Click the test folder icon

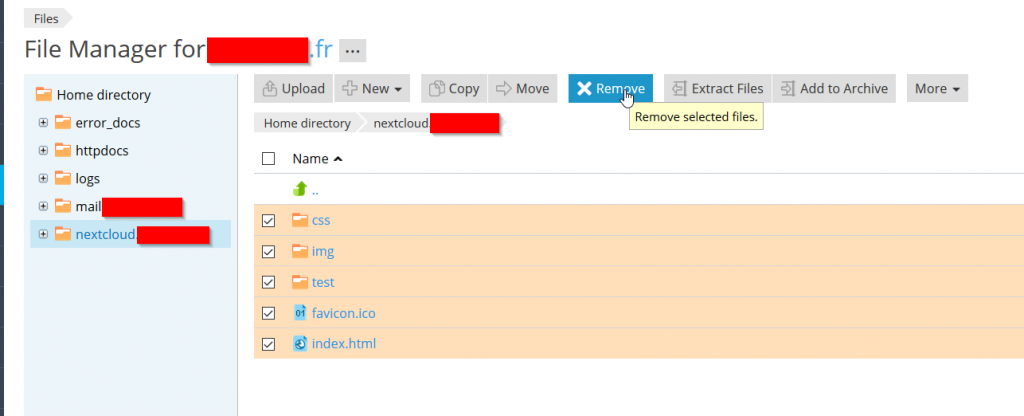300,282
